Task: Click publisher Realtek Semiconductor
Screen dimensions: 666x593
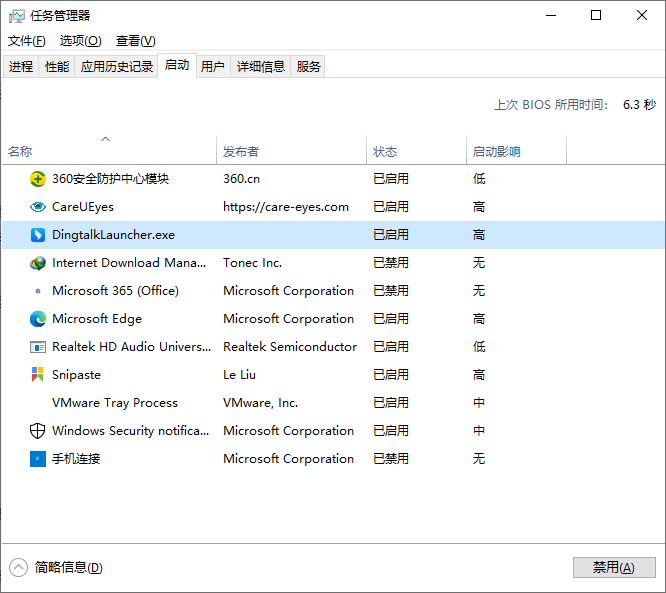Action: tap(290, 347)
